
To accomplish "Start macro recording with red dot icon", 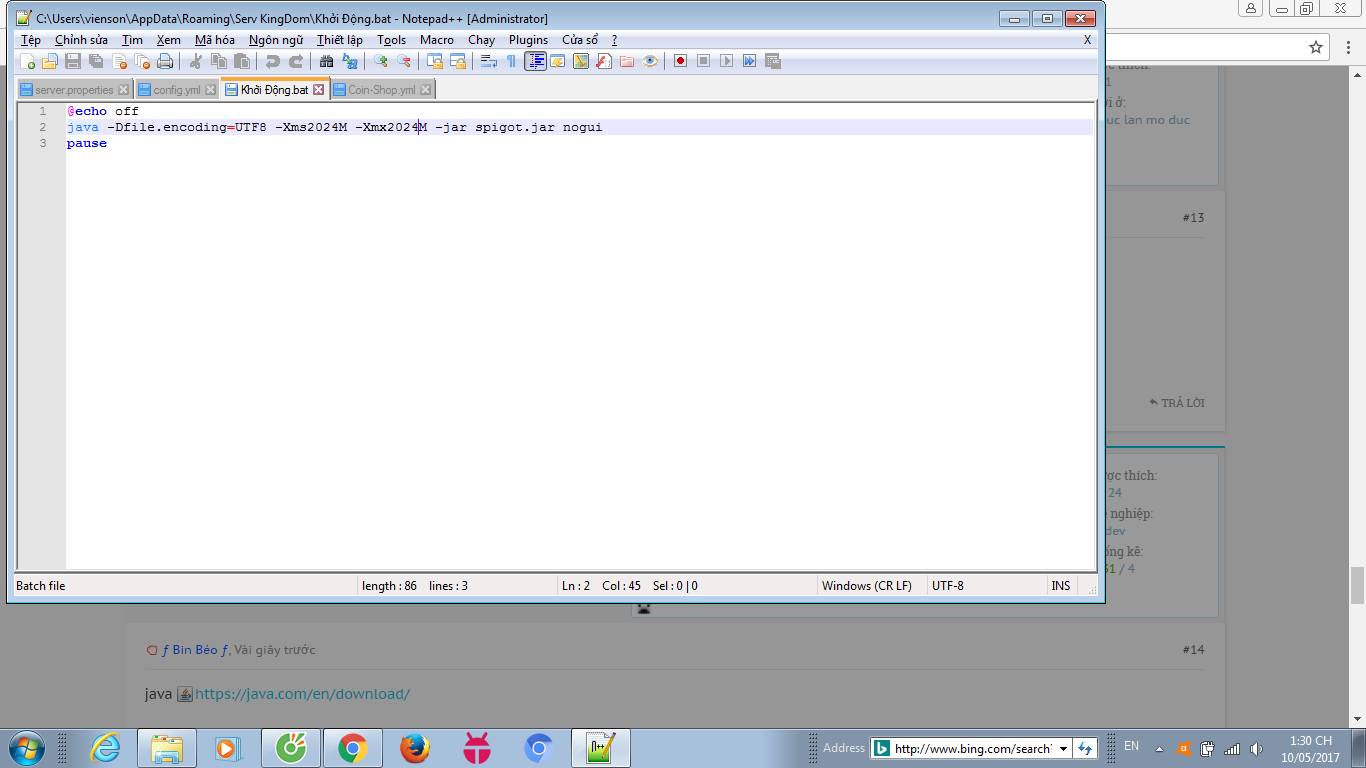I will (680, 61).
